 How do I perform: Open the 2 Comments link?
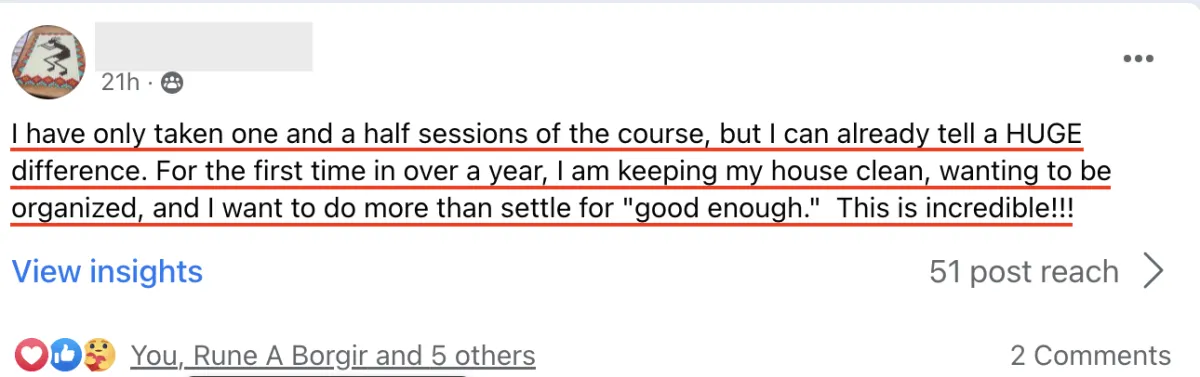tap(1090, 355)
